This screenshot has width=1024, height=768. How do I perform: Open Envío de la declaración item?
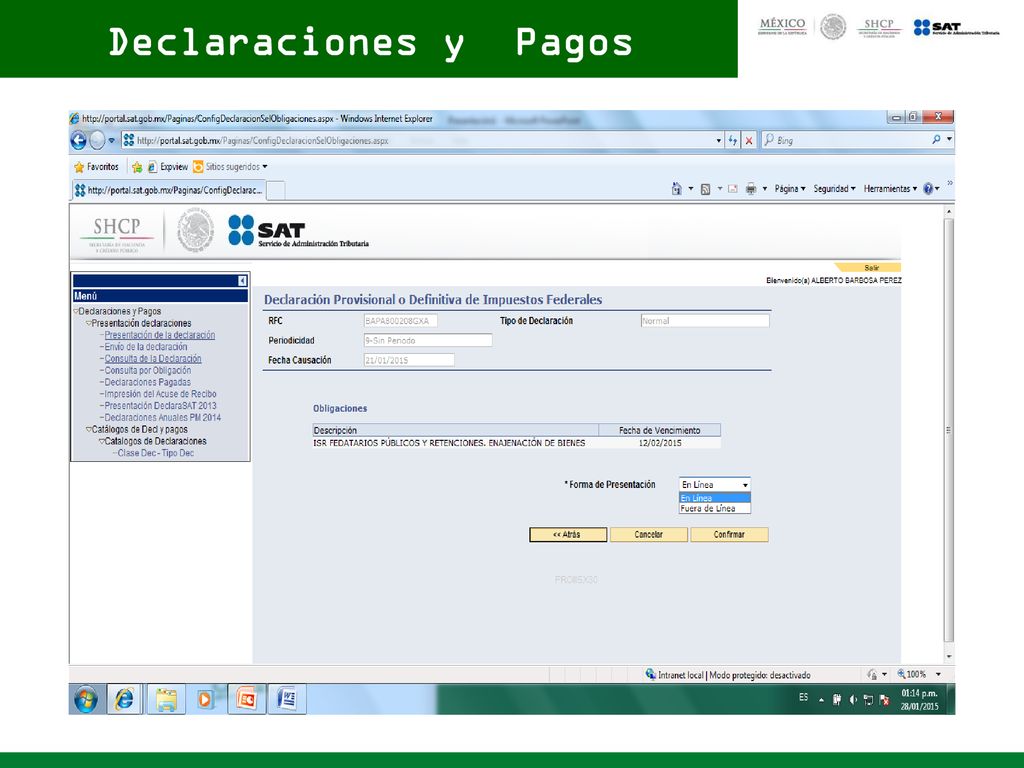coord(146,347)
